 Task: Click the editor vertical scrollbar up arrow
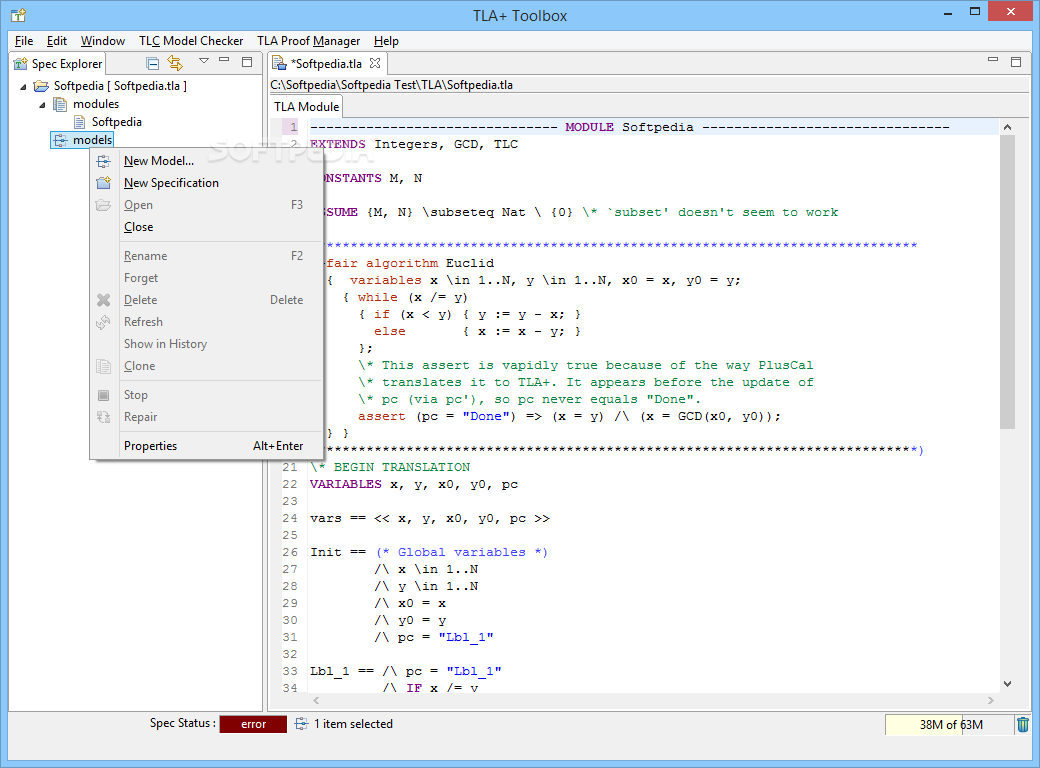[1008, 127]
